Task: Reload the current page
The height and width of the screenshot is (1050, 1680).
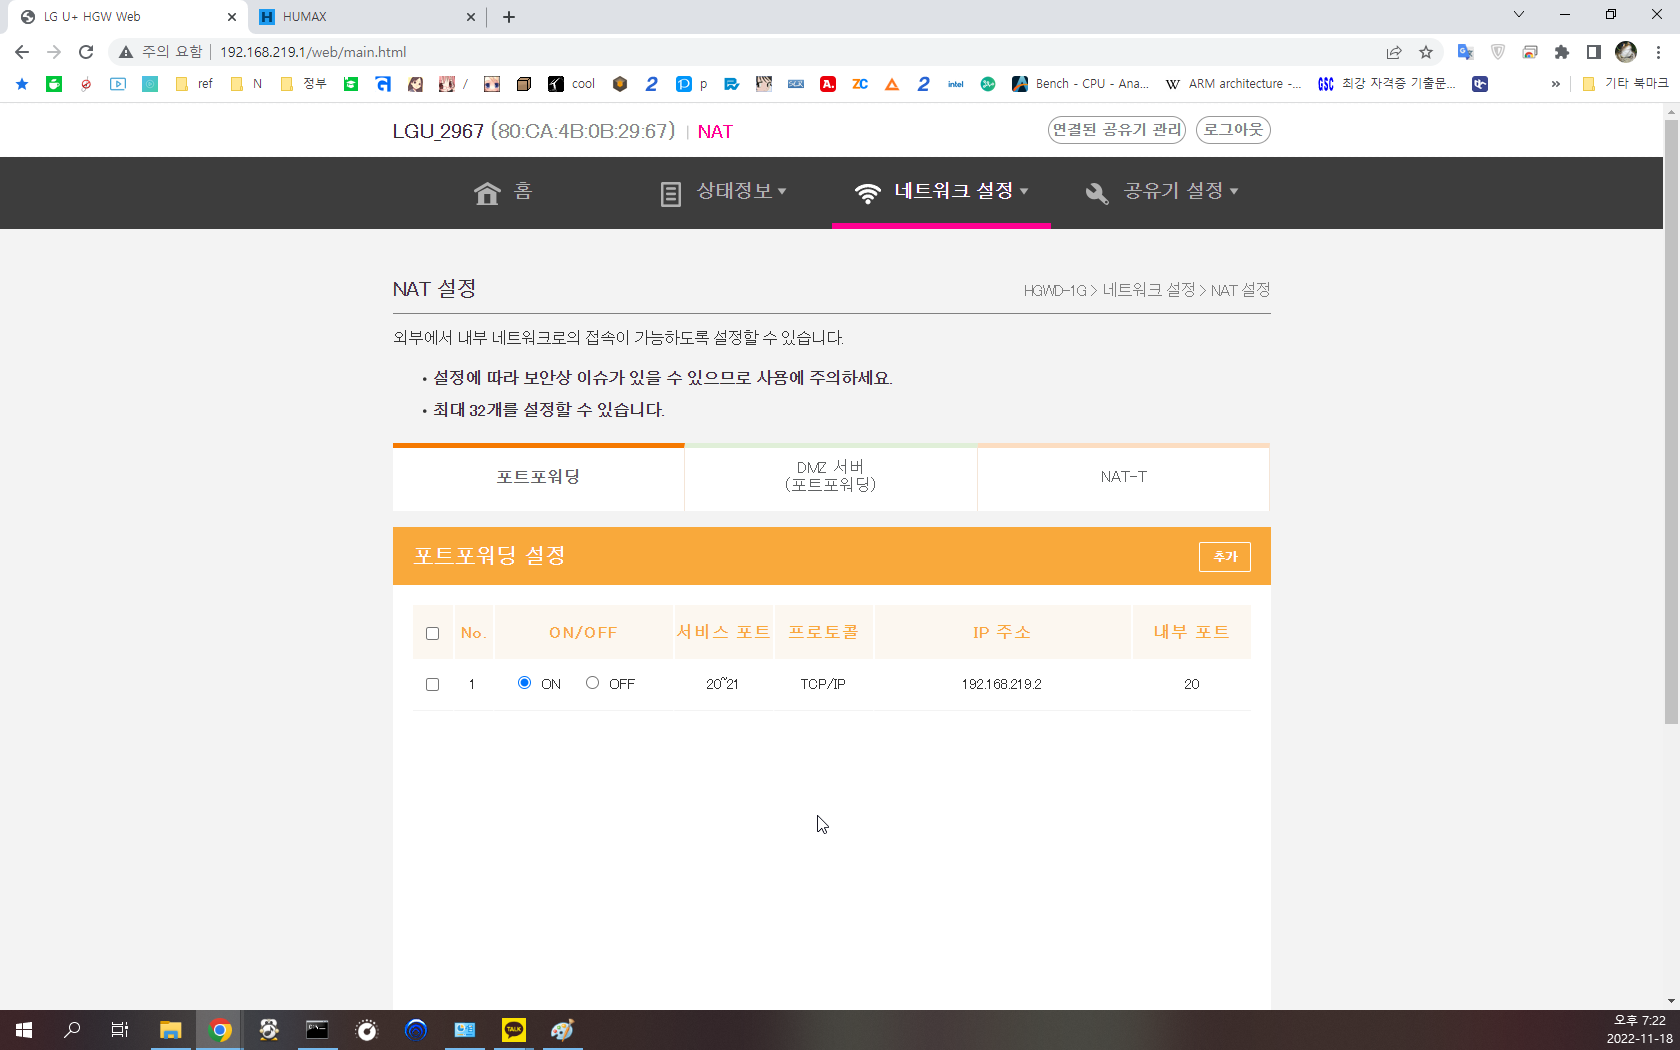Action: point(86,52)
